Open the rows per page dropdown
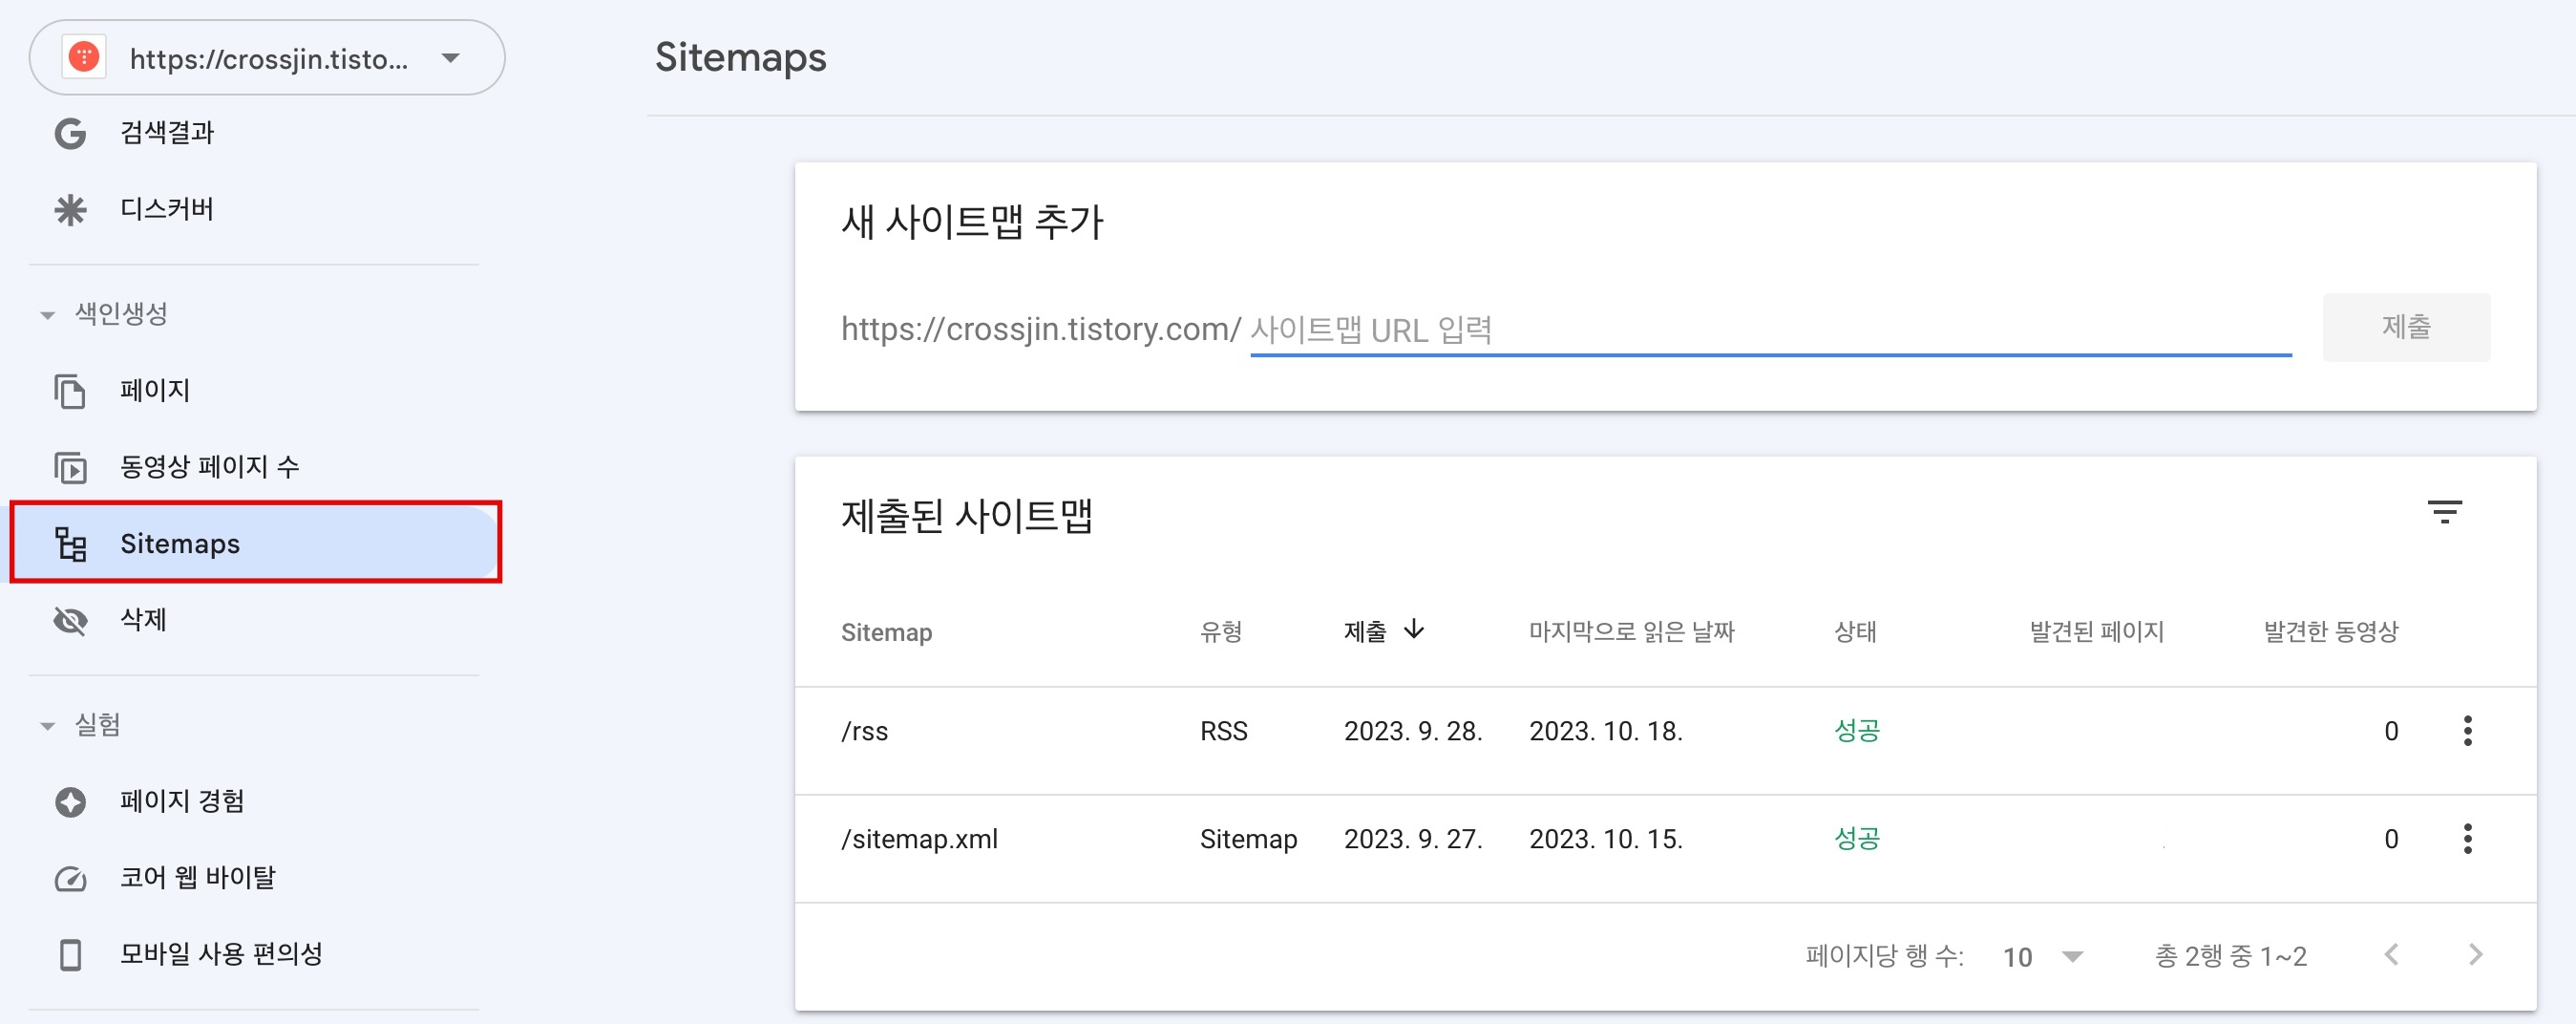Screen dimensions: 2576x1024 [x=2044, y=957]
